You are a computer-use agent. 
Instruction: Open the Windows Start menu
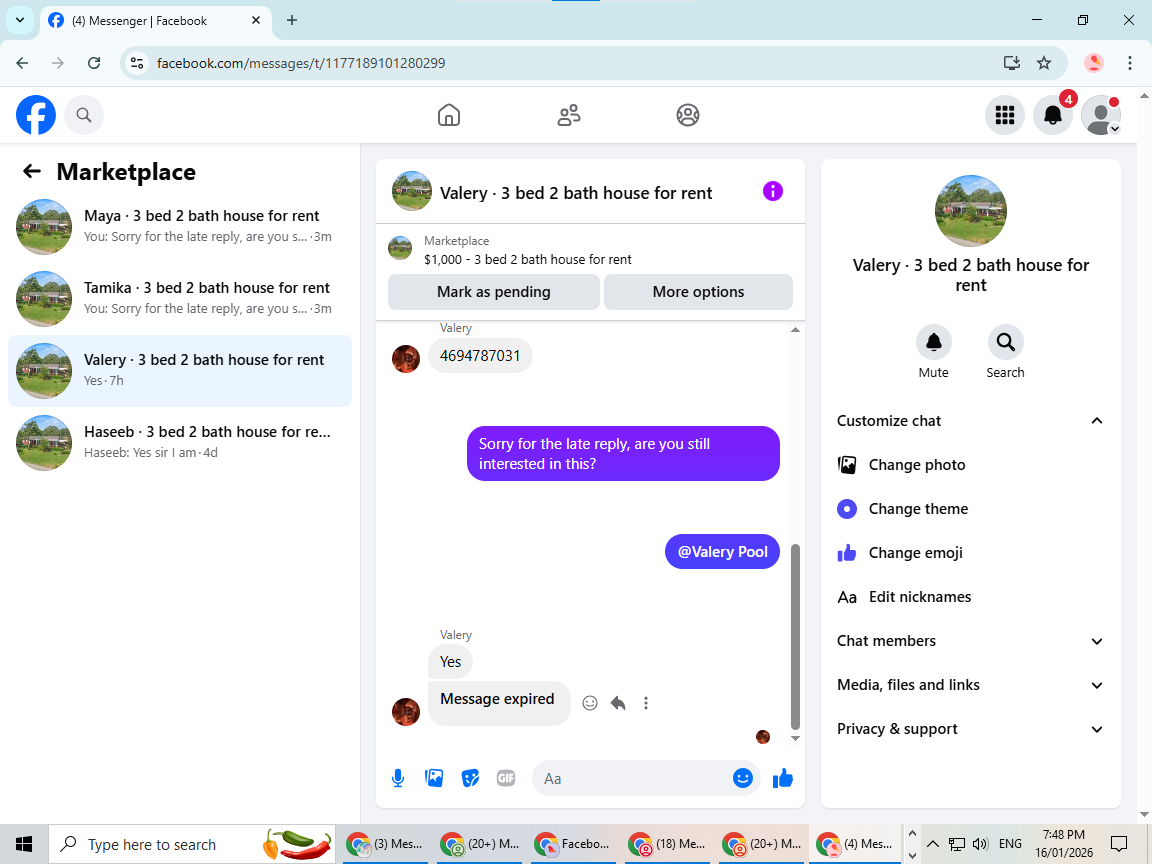[x=24, y=844]
